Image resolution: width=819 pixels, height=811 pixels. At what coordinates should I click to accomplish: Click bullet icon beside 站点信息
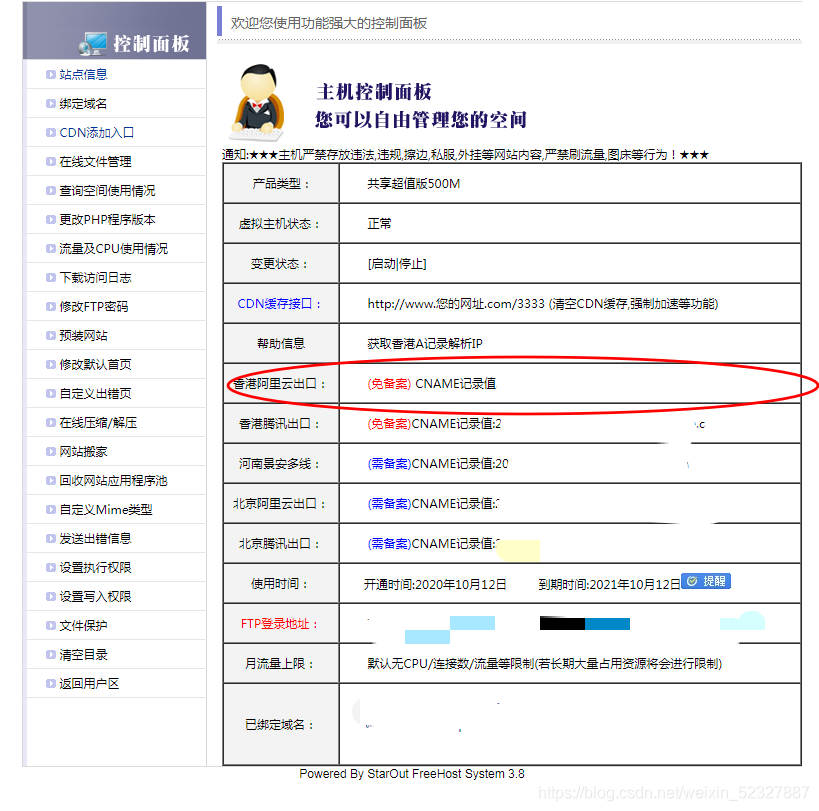51,75
